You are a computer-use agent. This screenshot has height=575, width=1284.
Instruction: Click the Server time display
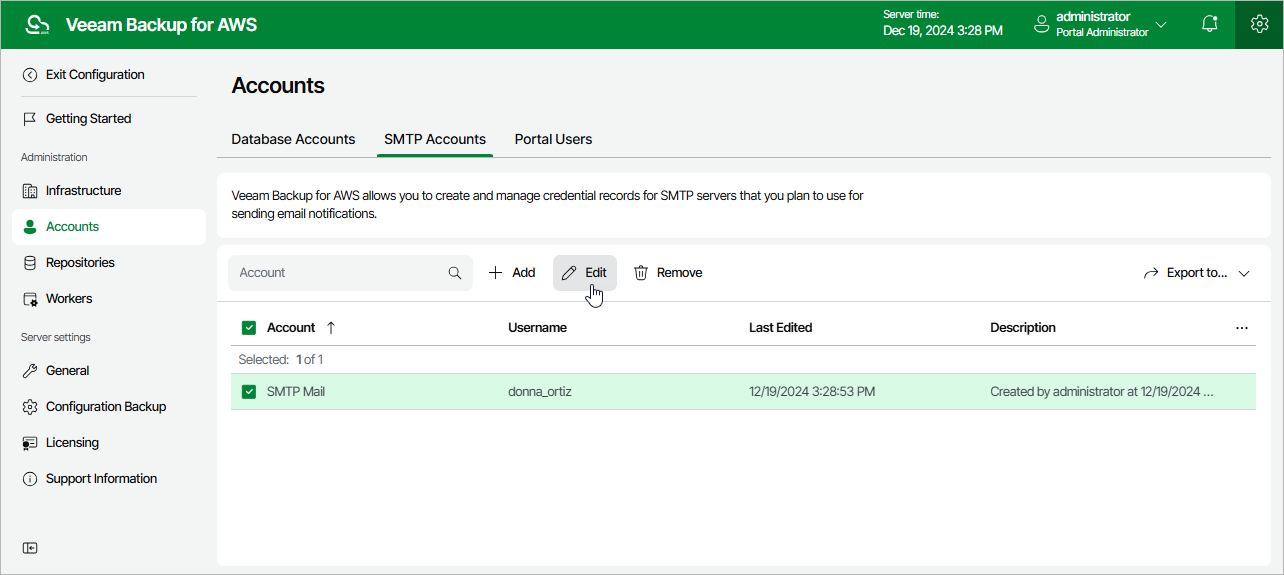[x=943, y=24]
